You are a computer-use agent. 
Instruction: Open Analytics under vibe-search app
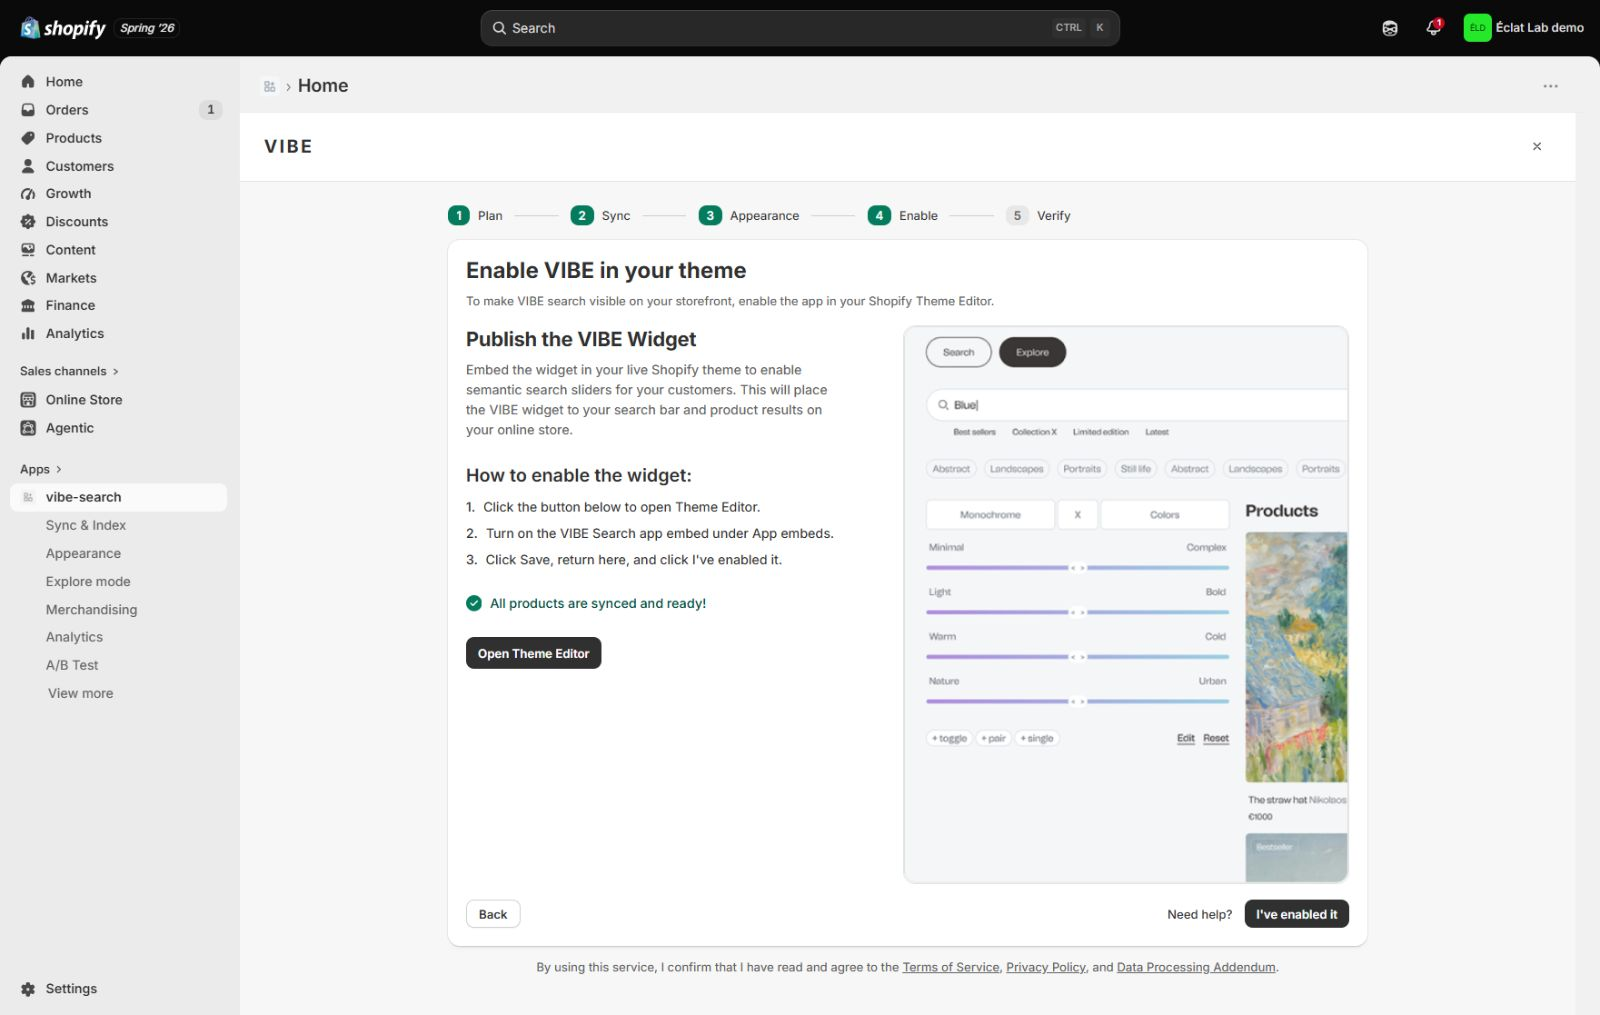74,637
